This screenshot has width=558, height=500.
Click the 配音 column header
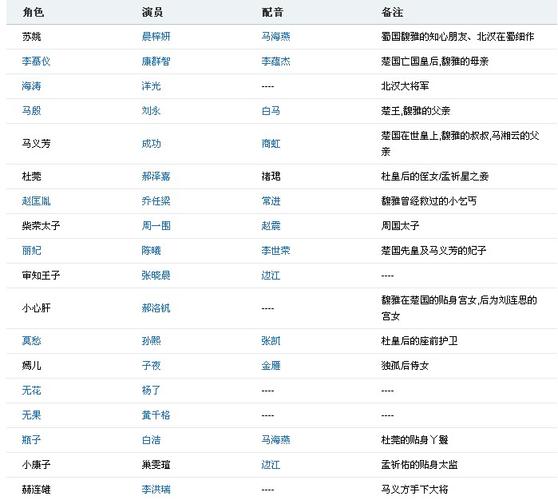pos(273,12)
